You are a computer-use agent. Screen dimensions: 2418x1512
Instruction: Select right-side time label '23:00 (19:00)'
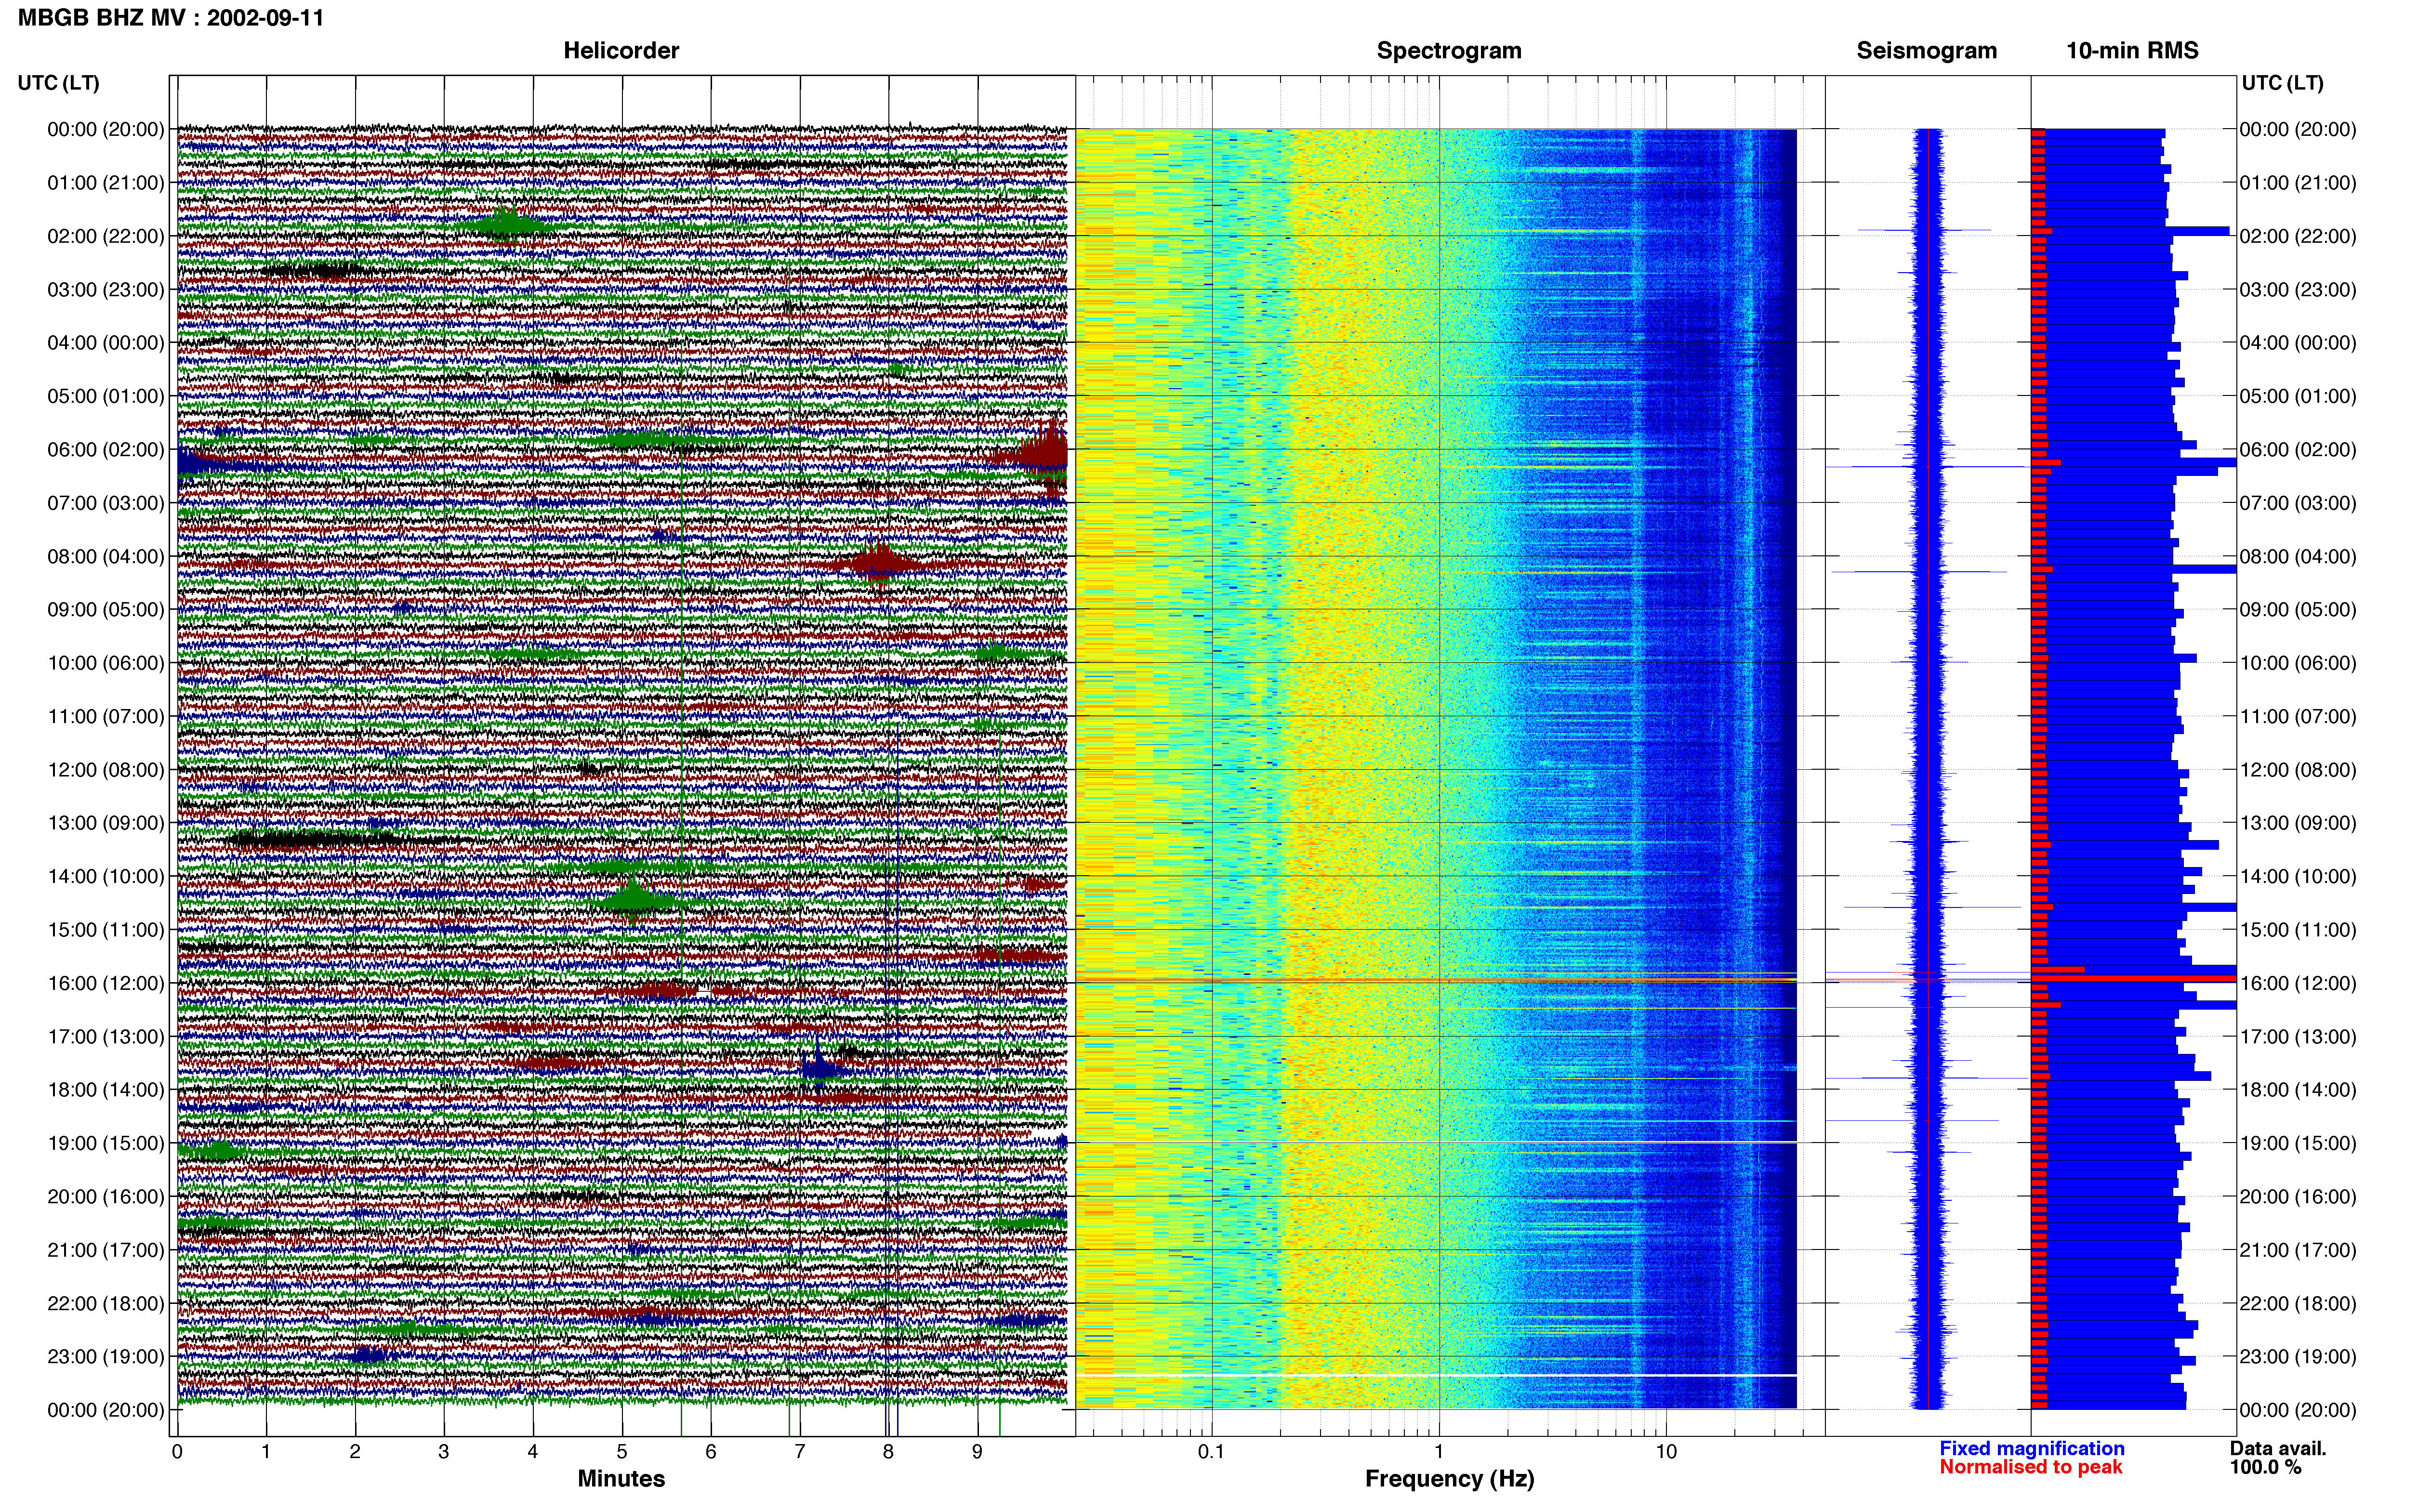click(x=2298, y=1357)
